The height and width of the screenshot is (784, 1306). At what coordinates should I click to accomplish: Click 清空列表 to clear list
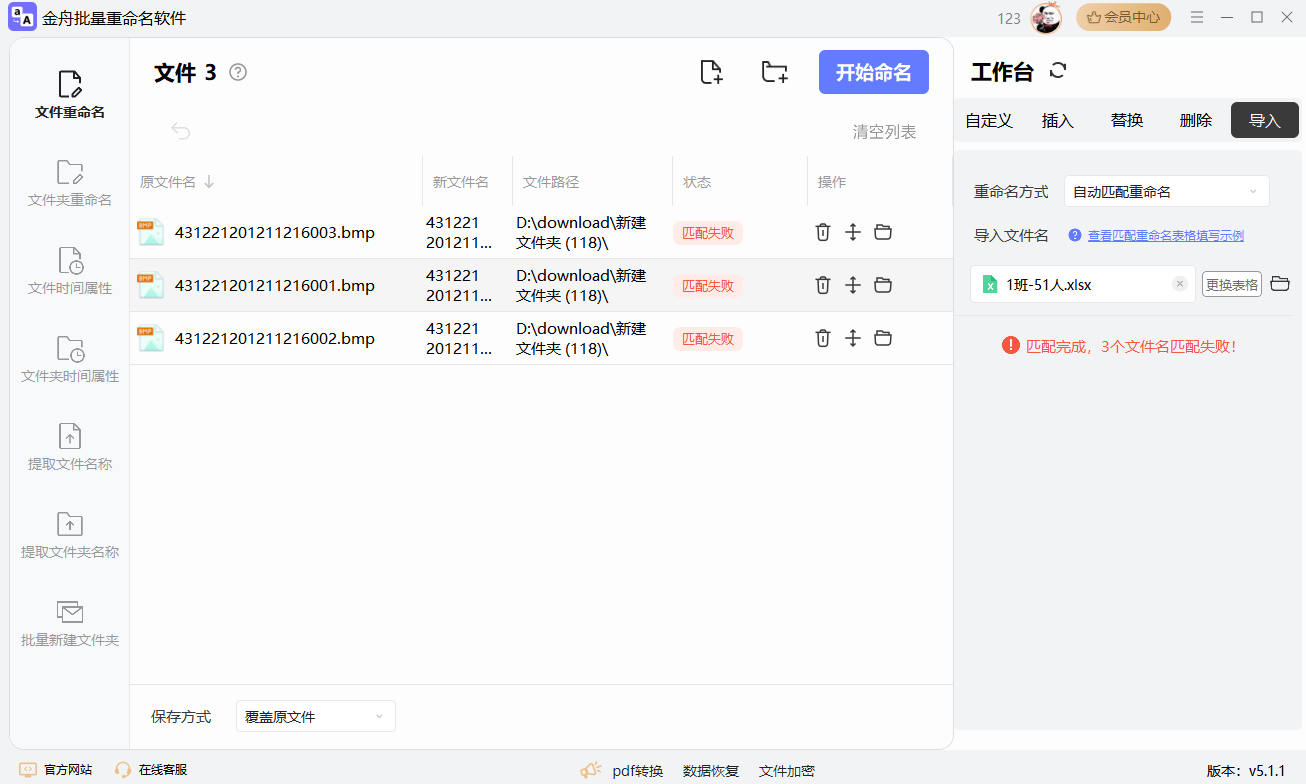(884, 132)
